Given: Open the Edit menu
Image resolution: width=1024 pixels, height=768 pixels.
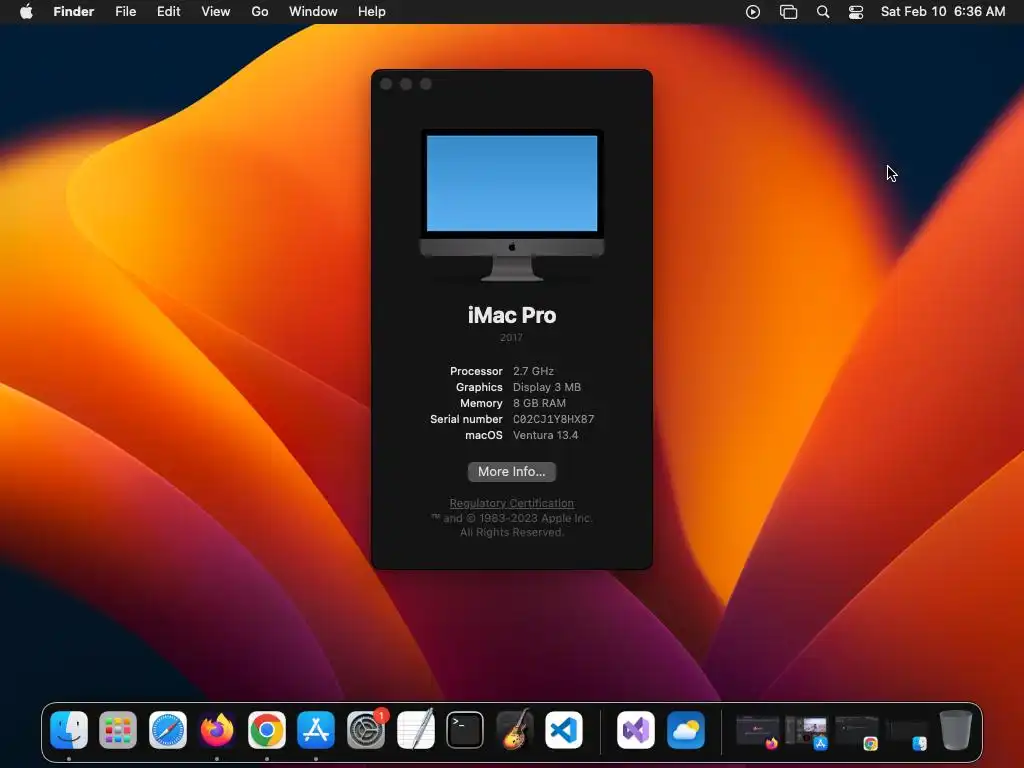Looking at the screenshot, I should 168,12.
